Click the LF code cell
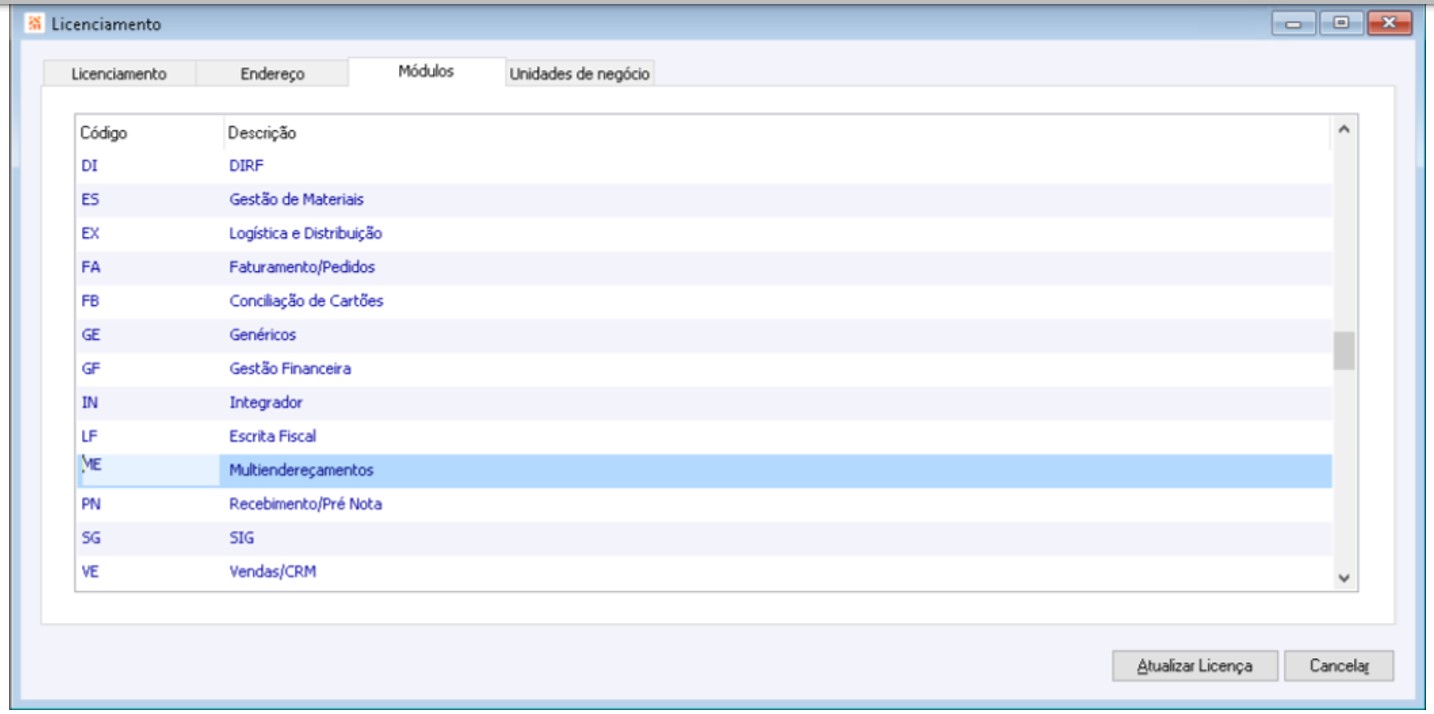Image resolution: width=1434 pixels, height=714 pixels. point(148,437)
